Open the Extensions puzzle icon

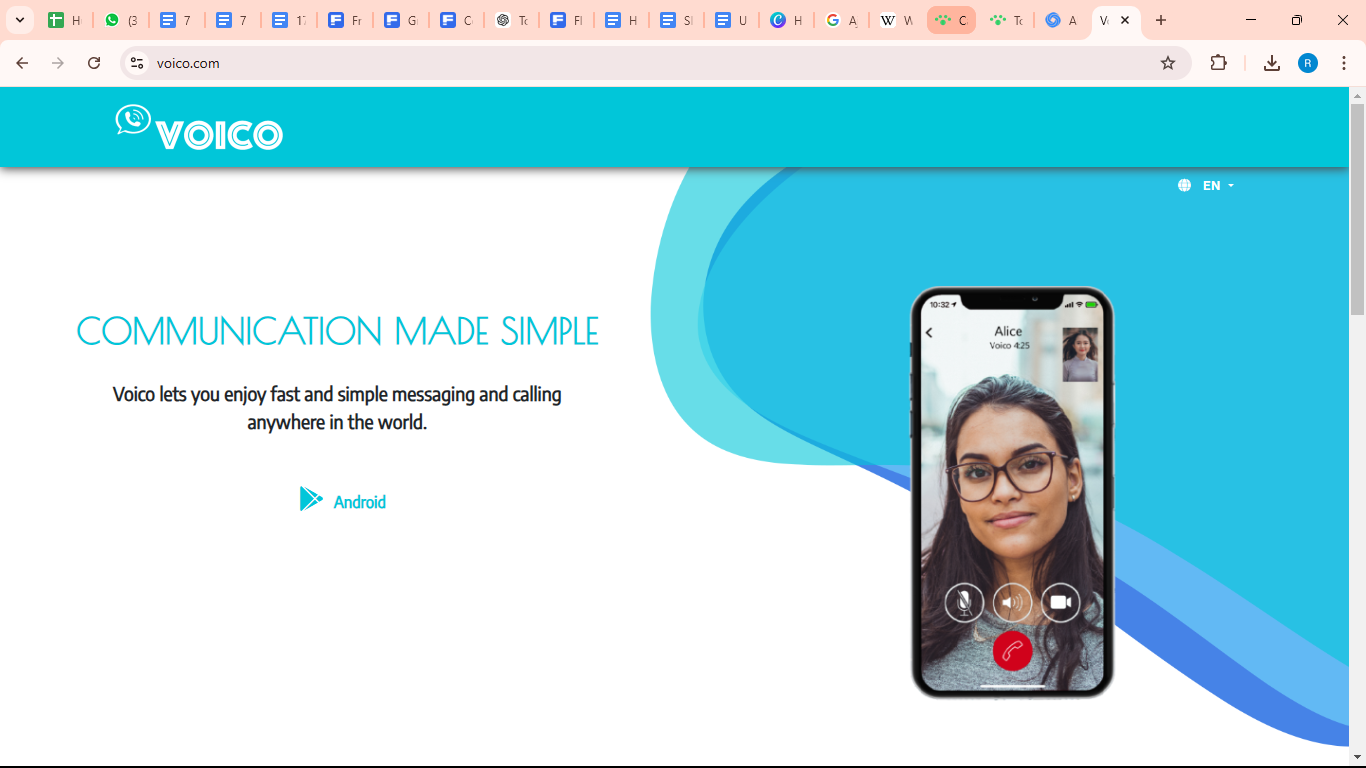pyautogui.click(x=1218, y=63)
